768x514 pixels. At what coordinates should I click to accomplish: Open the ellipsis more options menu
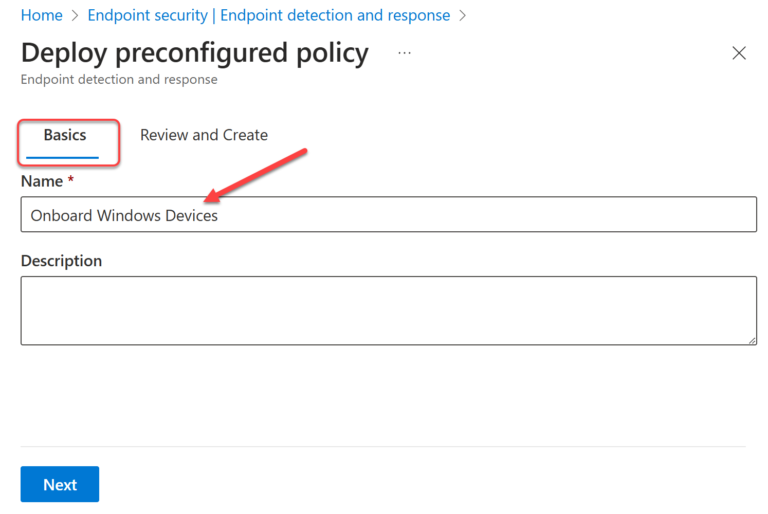click(x=404, y=52)
